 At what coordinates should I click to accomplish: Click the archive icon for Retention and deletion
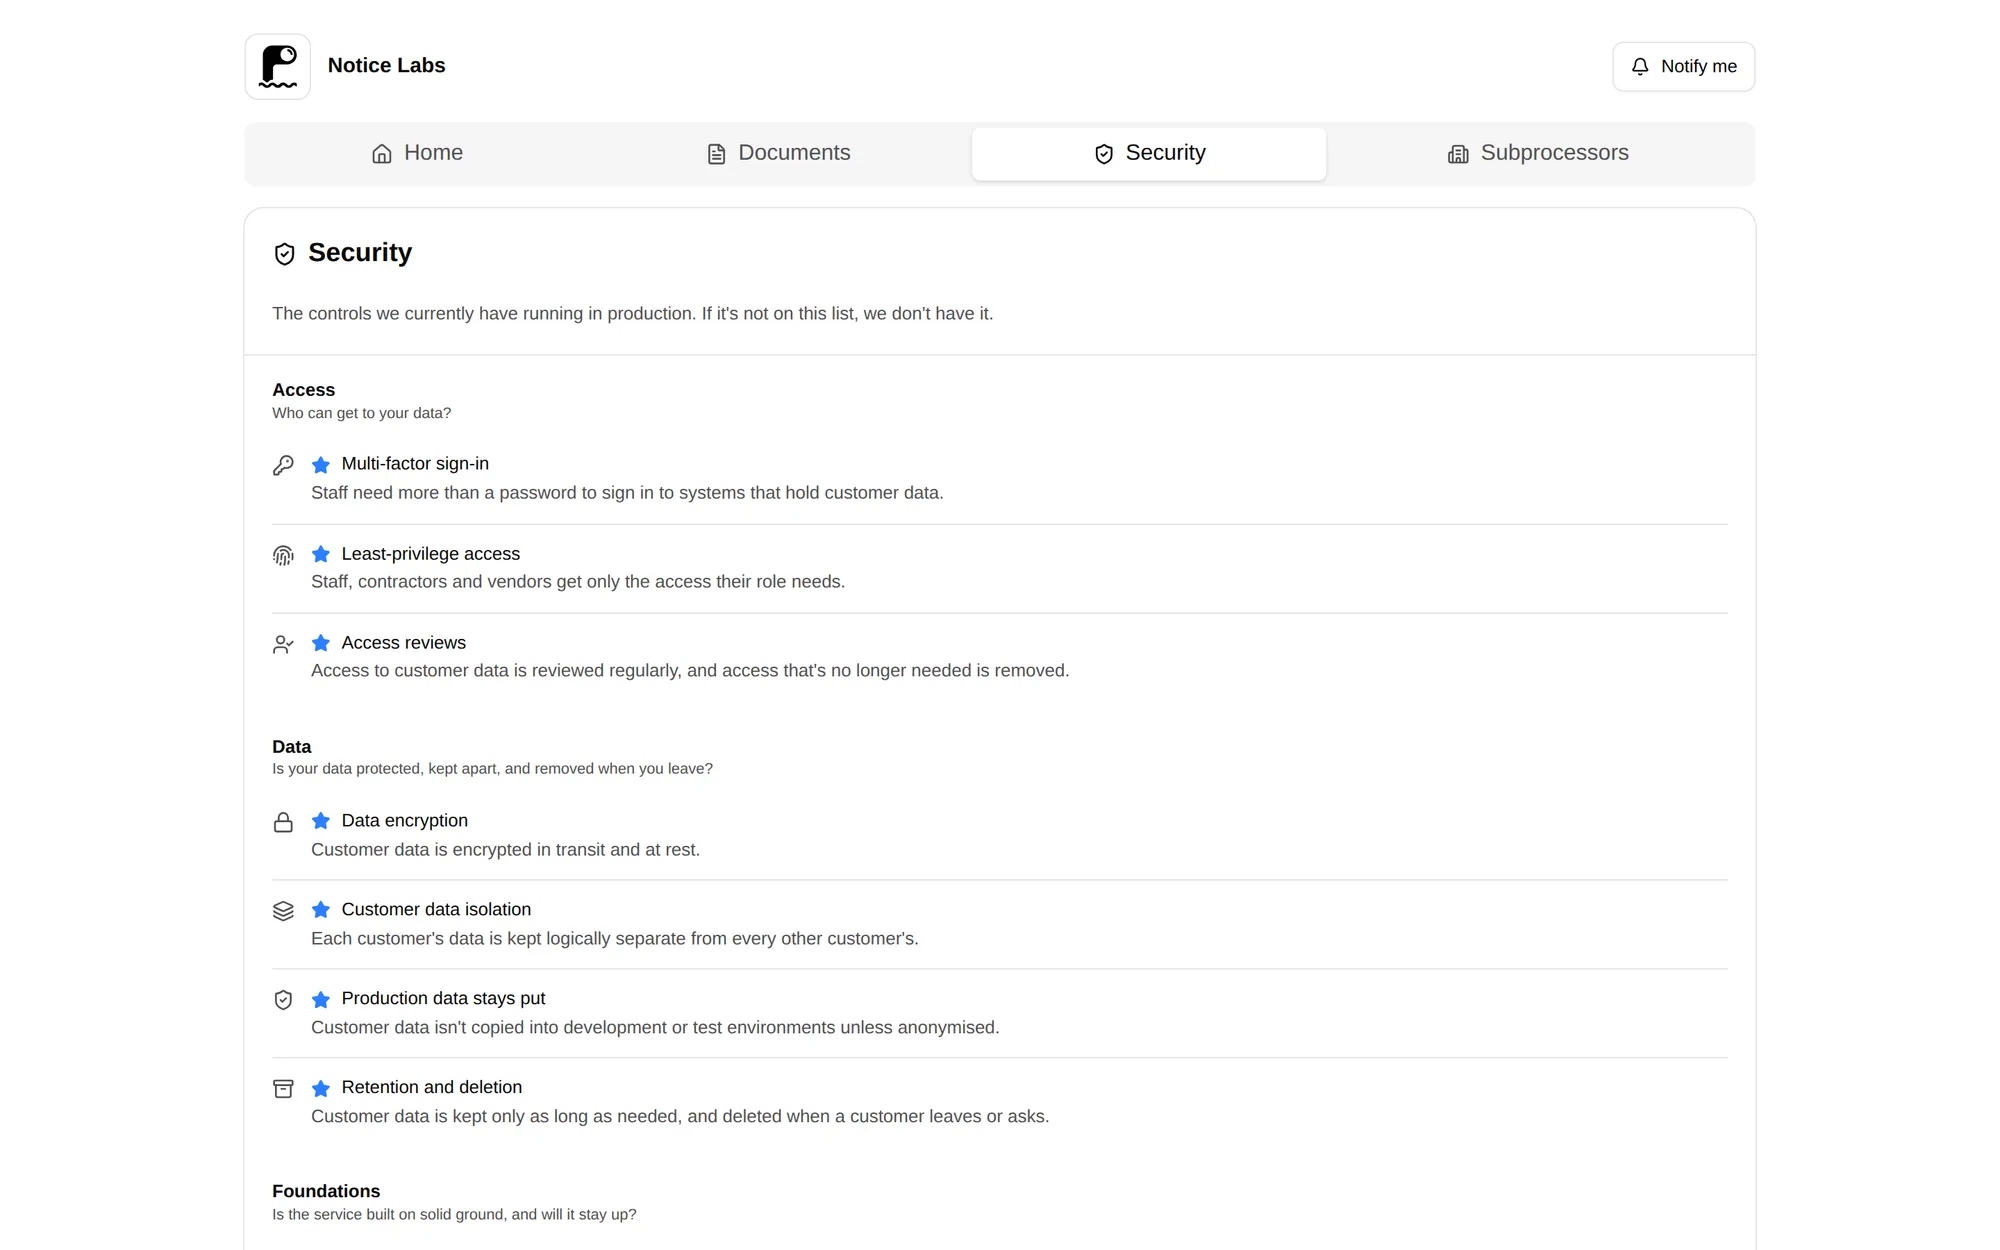coord(283,1089)
